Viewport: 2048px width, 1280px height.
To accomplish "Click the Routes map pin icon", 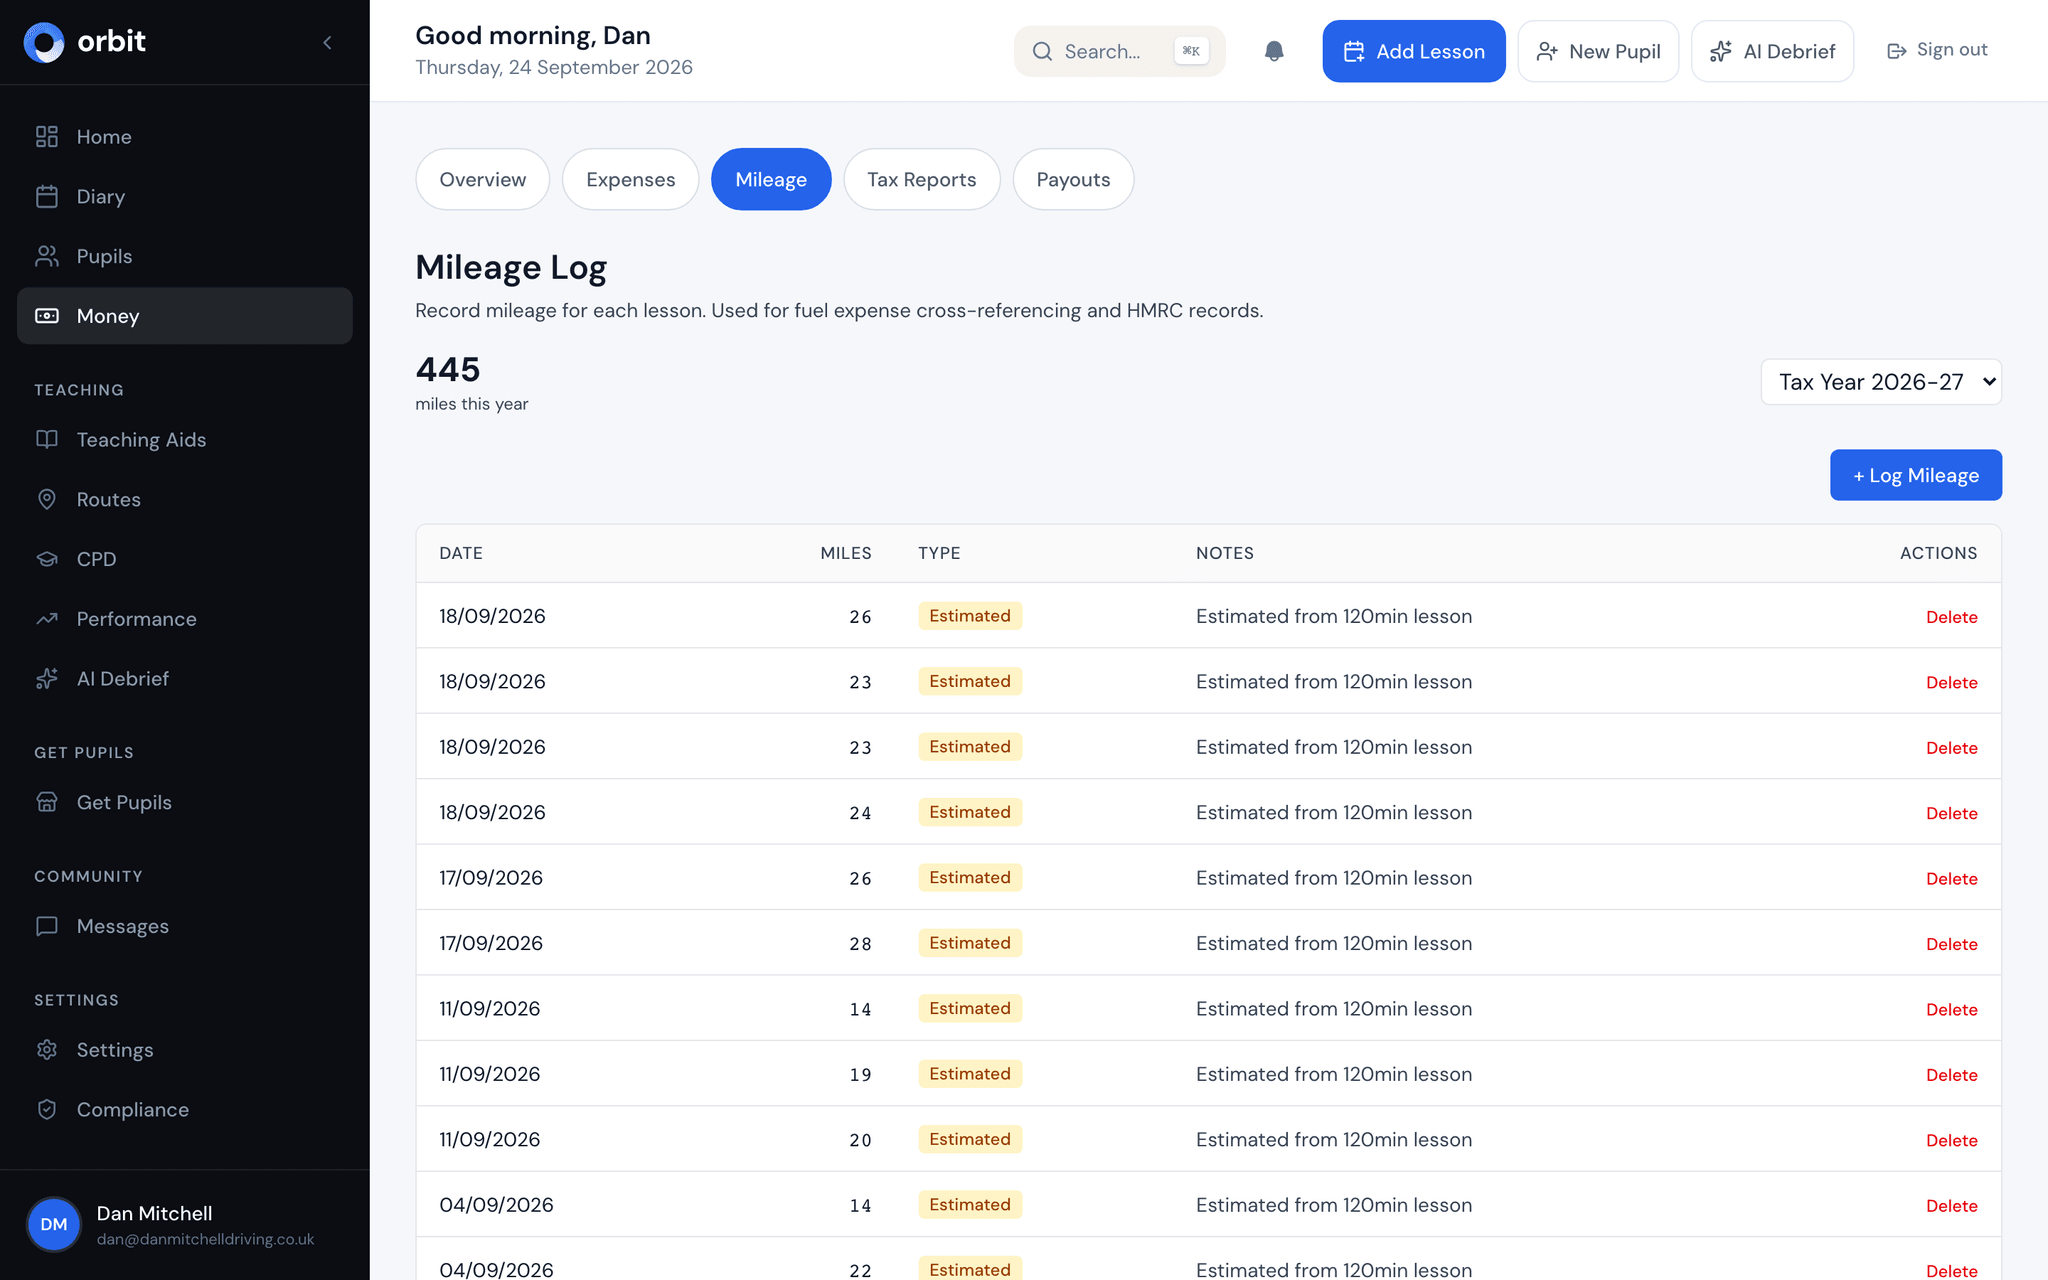I will pos(47,500).
